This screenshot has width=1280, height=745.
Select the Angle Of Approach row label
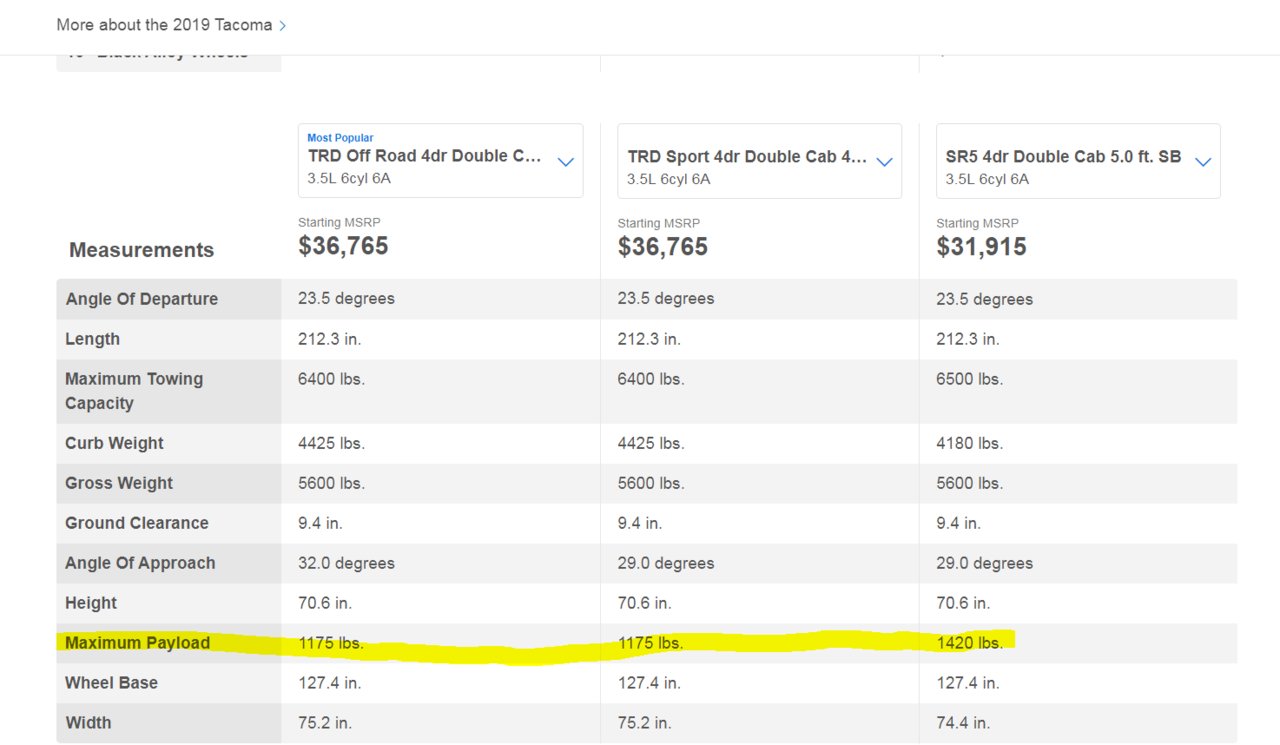click(140, 563)
